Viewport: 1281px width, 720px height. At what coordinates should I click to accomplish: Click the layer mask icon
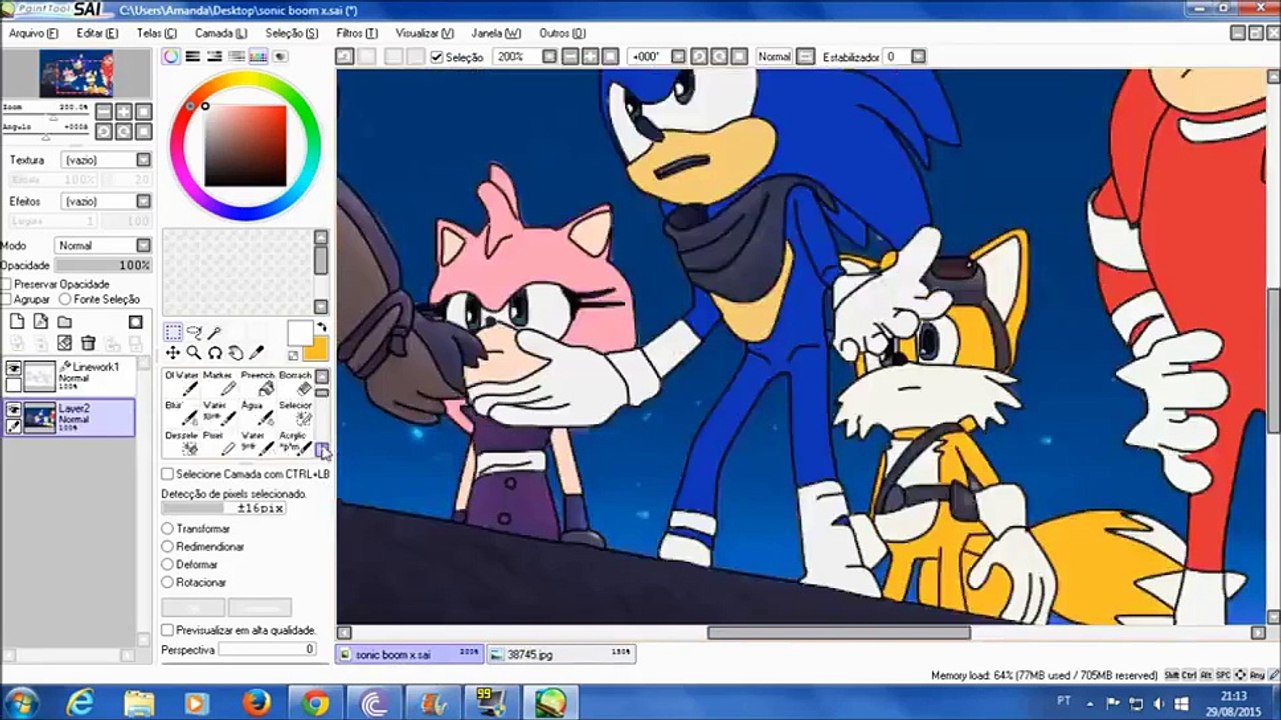[x=136, y=322]
